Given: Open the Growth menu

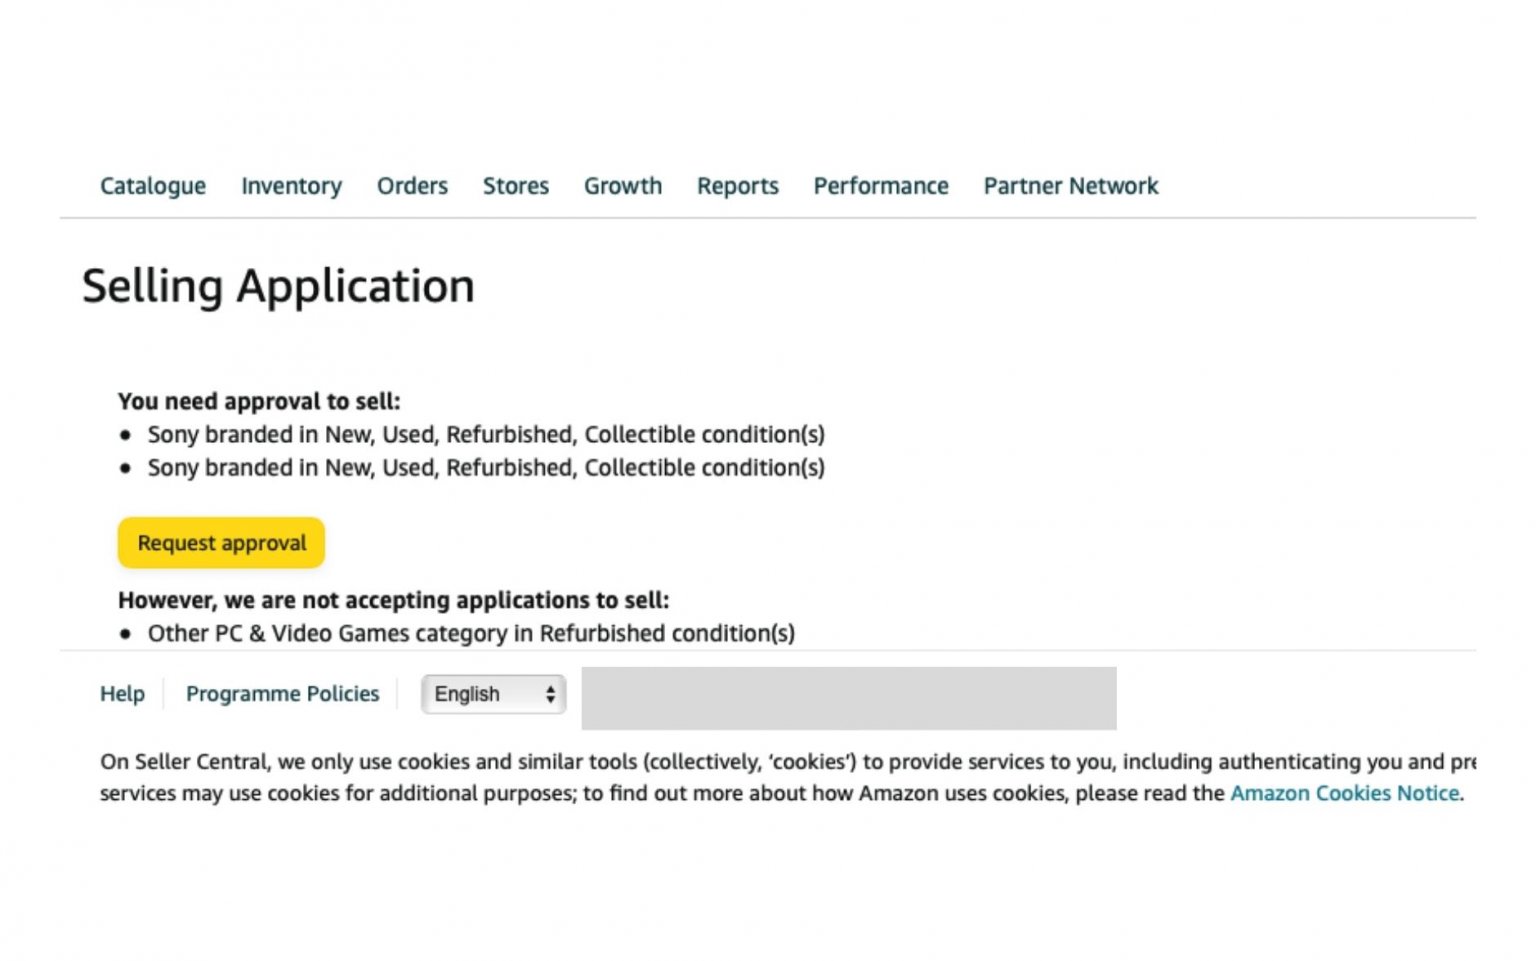Looking at the screenshot, I should click(622, 186).
